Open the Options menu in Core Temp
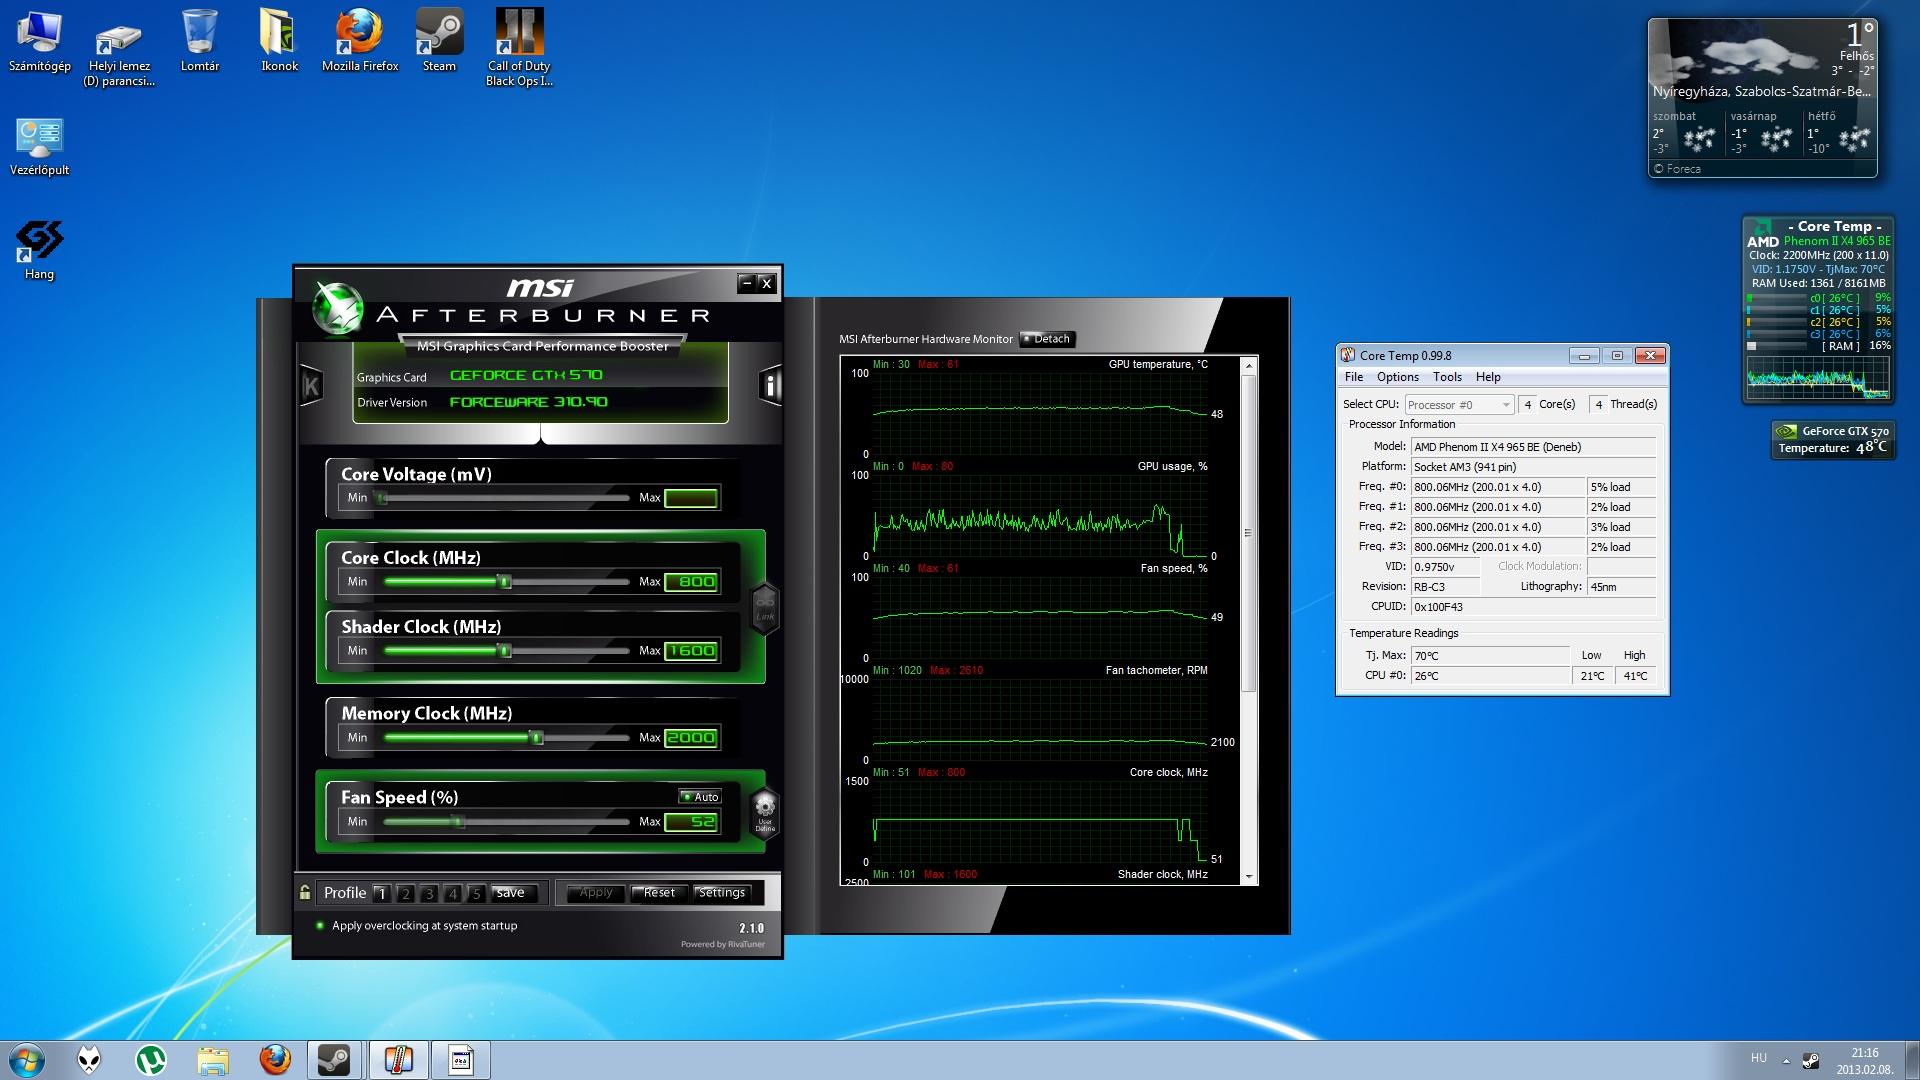 click(x=1397, y=377)
